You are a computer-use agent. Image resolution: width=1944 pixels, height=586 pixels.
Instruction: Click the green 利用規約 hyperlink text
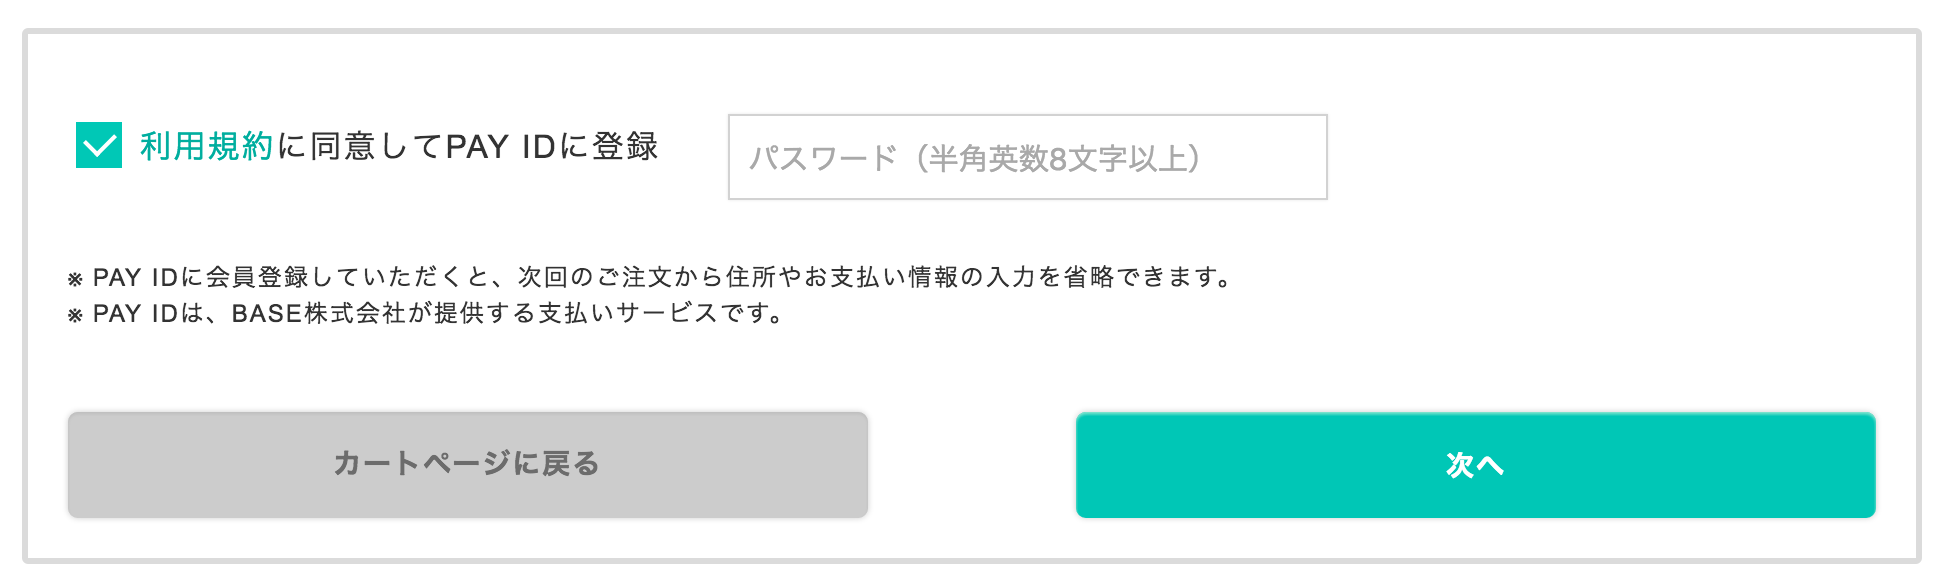pyautogui.click(x=207, y=146)
